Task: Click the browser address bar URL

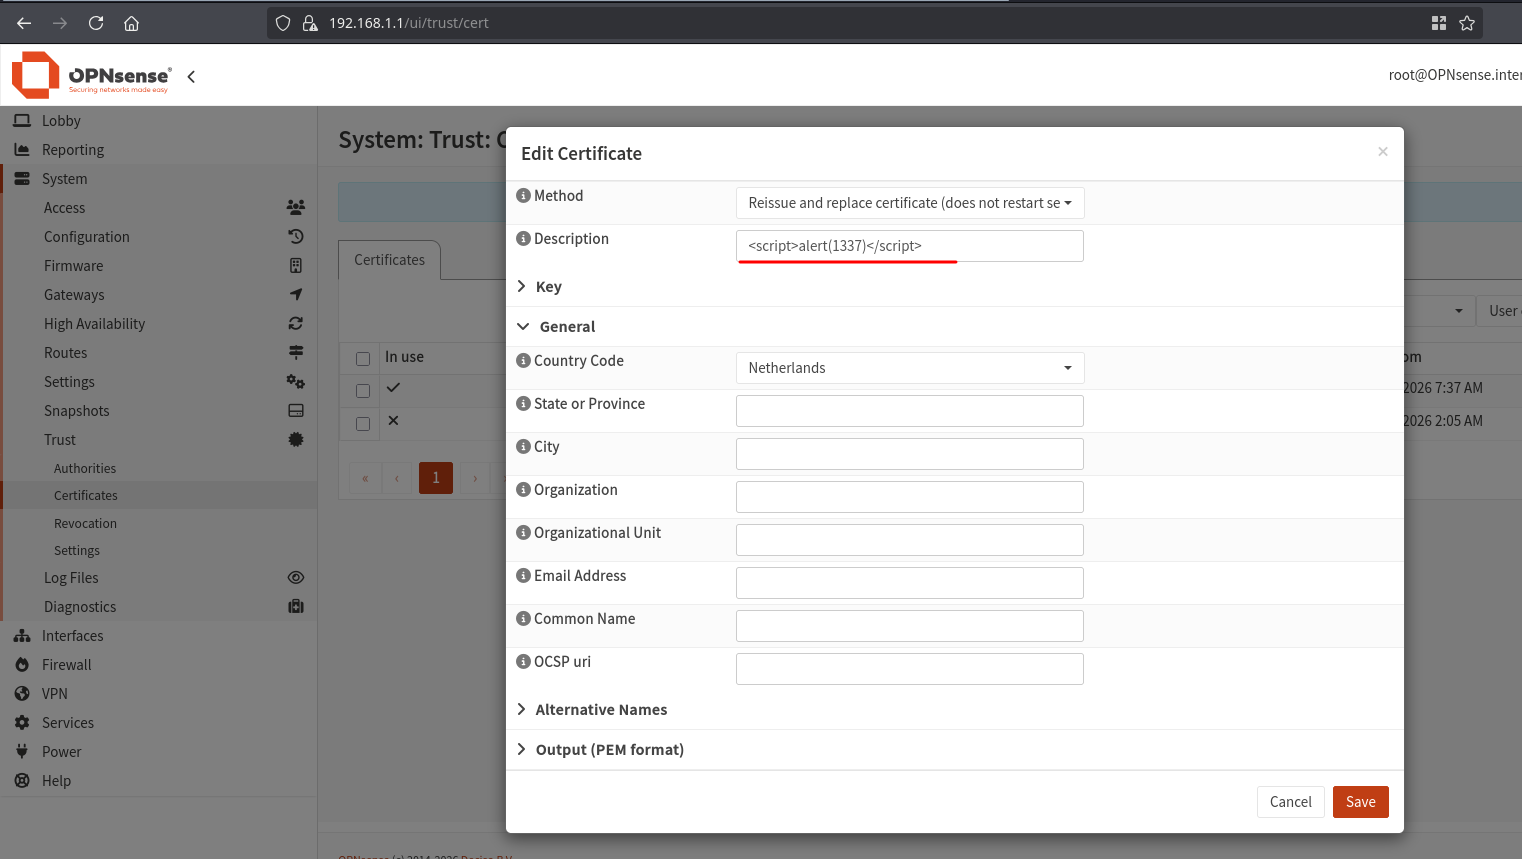Action: (x=408, y=23)
